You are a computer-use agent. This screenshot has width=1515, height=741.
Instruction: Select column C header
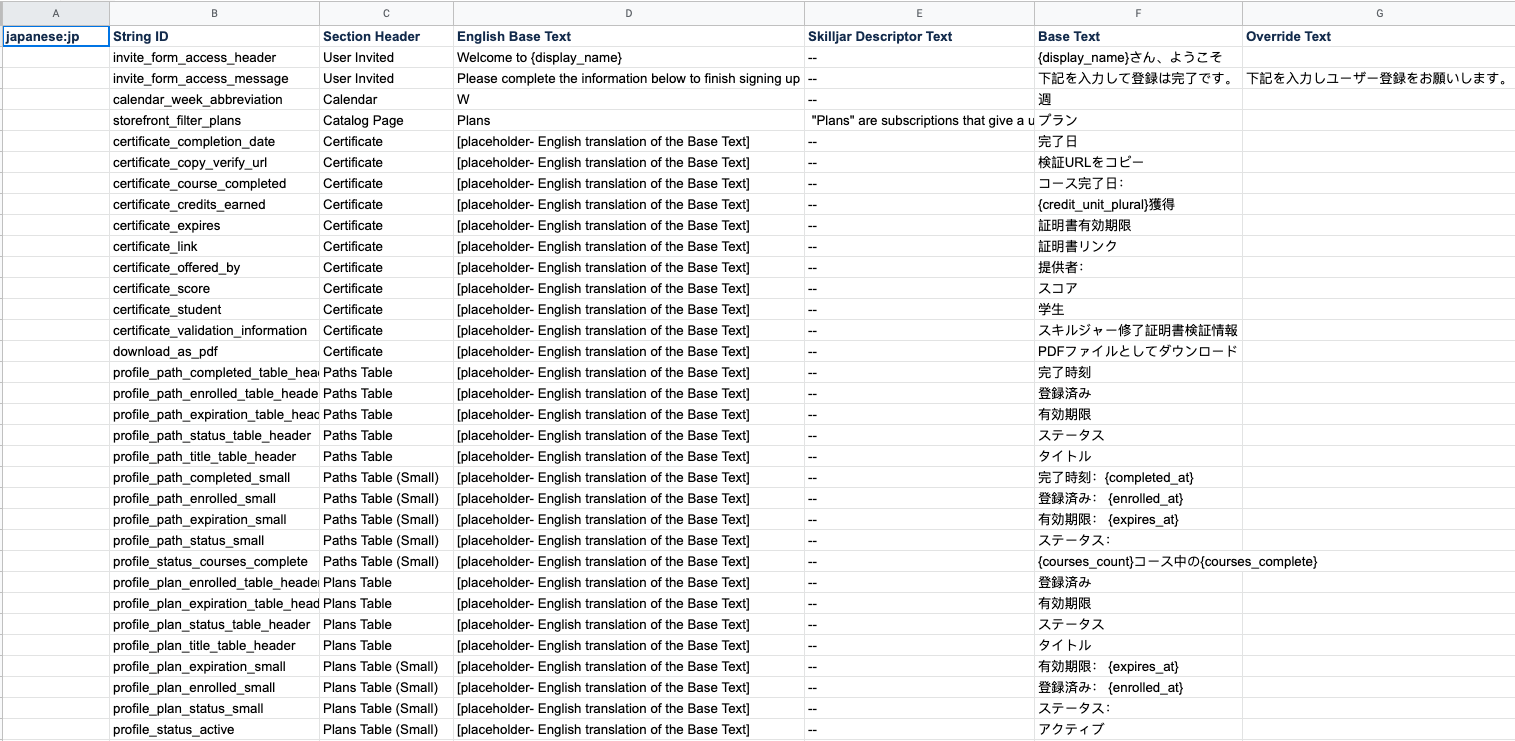[387, 13]
